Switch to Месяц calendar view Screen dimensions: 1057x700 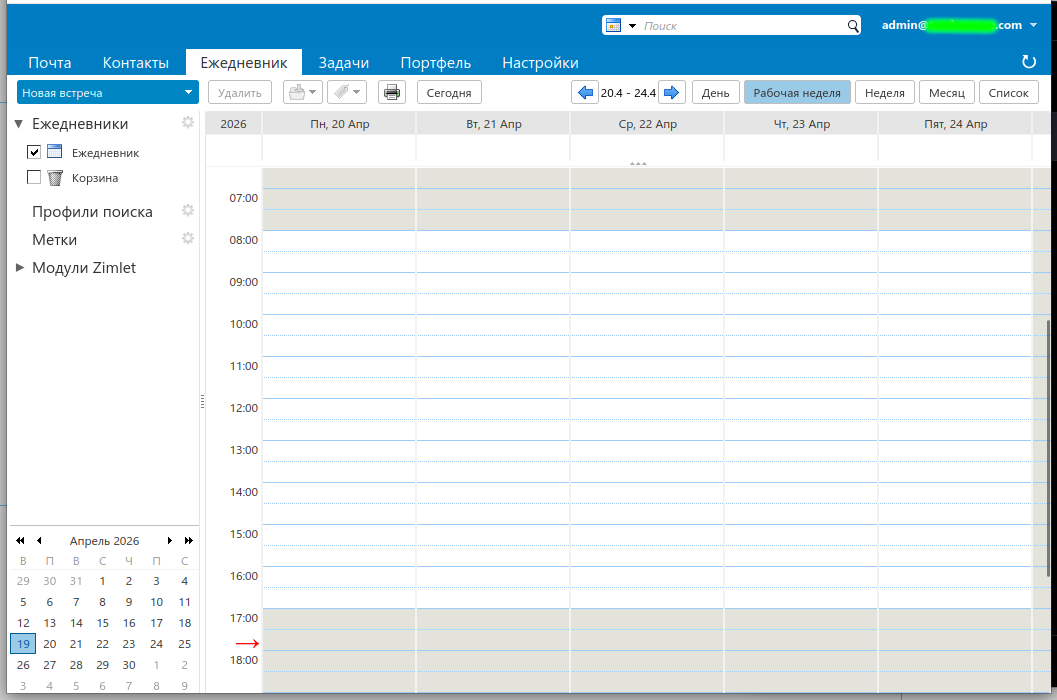pyautogui.click(x=946, y=93)
